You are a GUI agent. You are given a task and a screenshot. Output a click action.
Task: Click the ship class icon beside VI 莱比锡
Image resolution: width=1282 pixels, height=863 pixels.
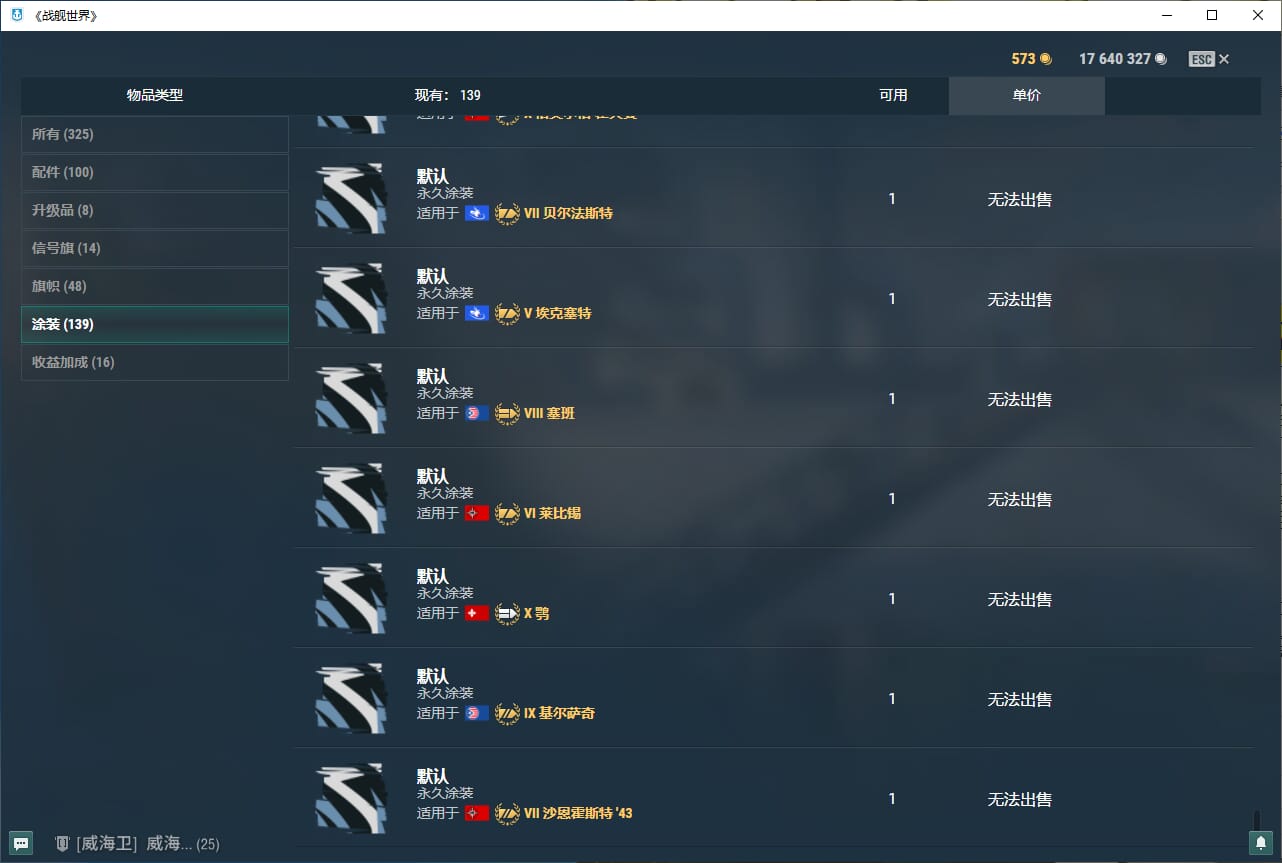pyautogui.click(x=508, y=513)
